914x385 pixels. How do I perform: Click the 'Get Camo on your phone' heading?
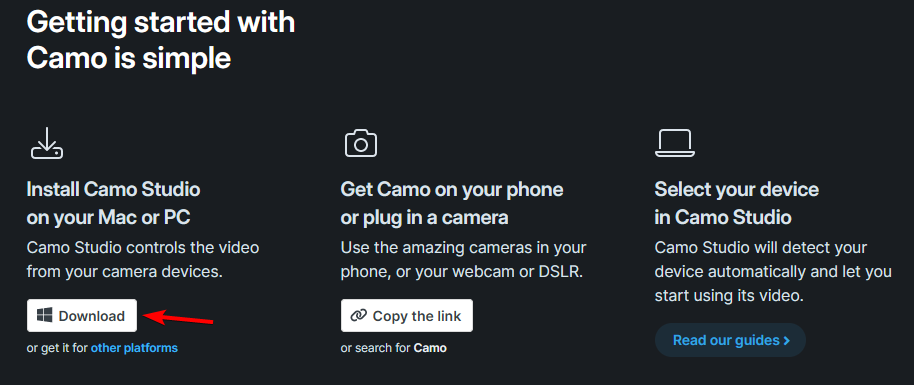pyautogui.click(x=452, y=204)
